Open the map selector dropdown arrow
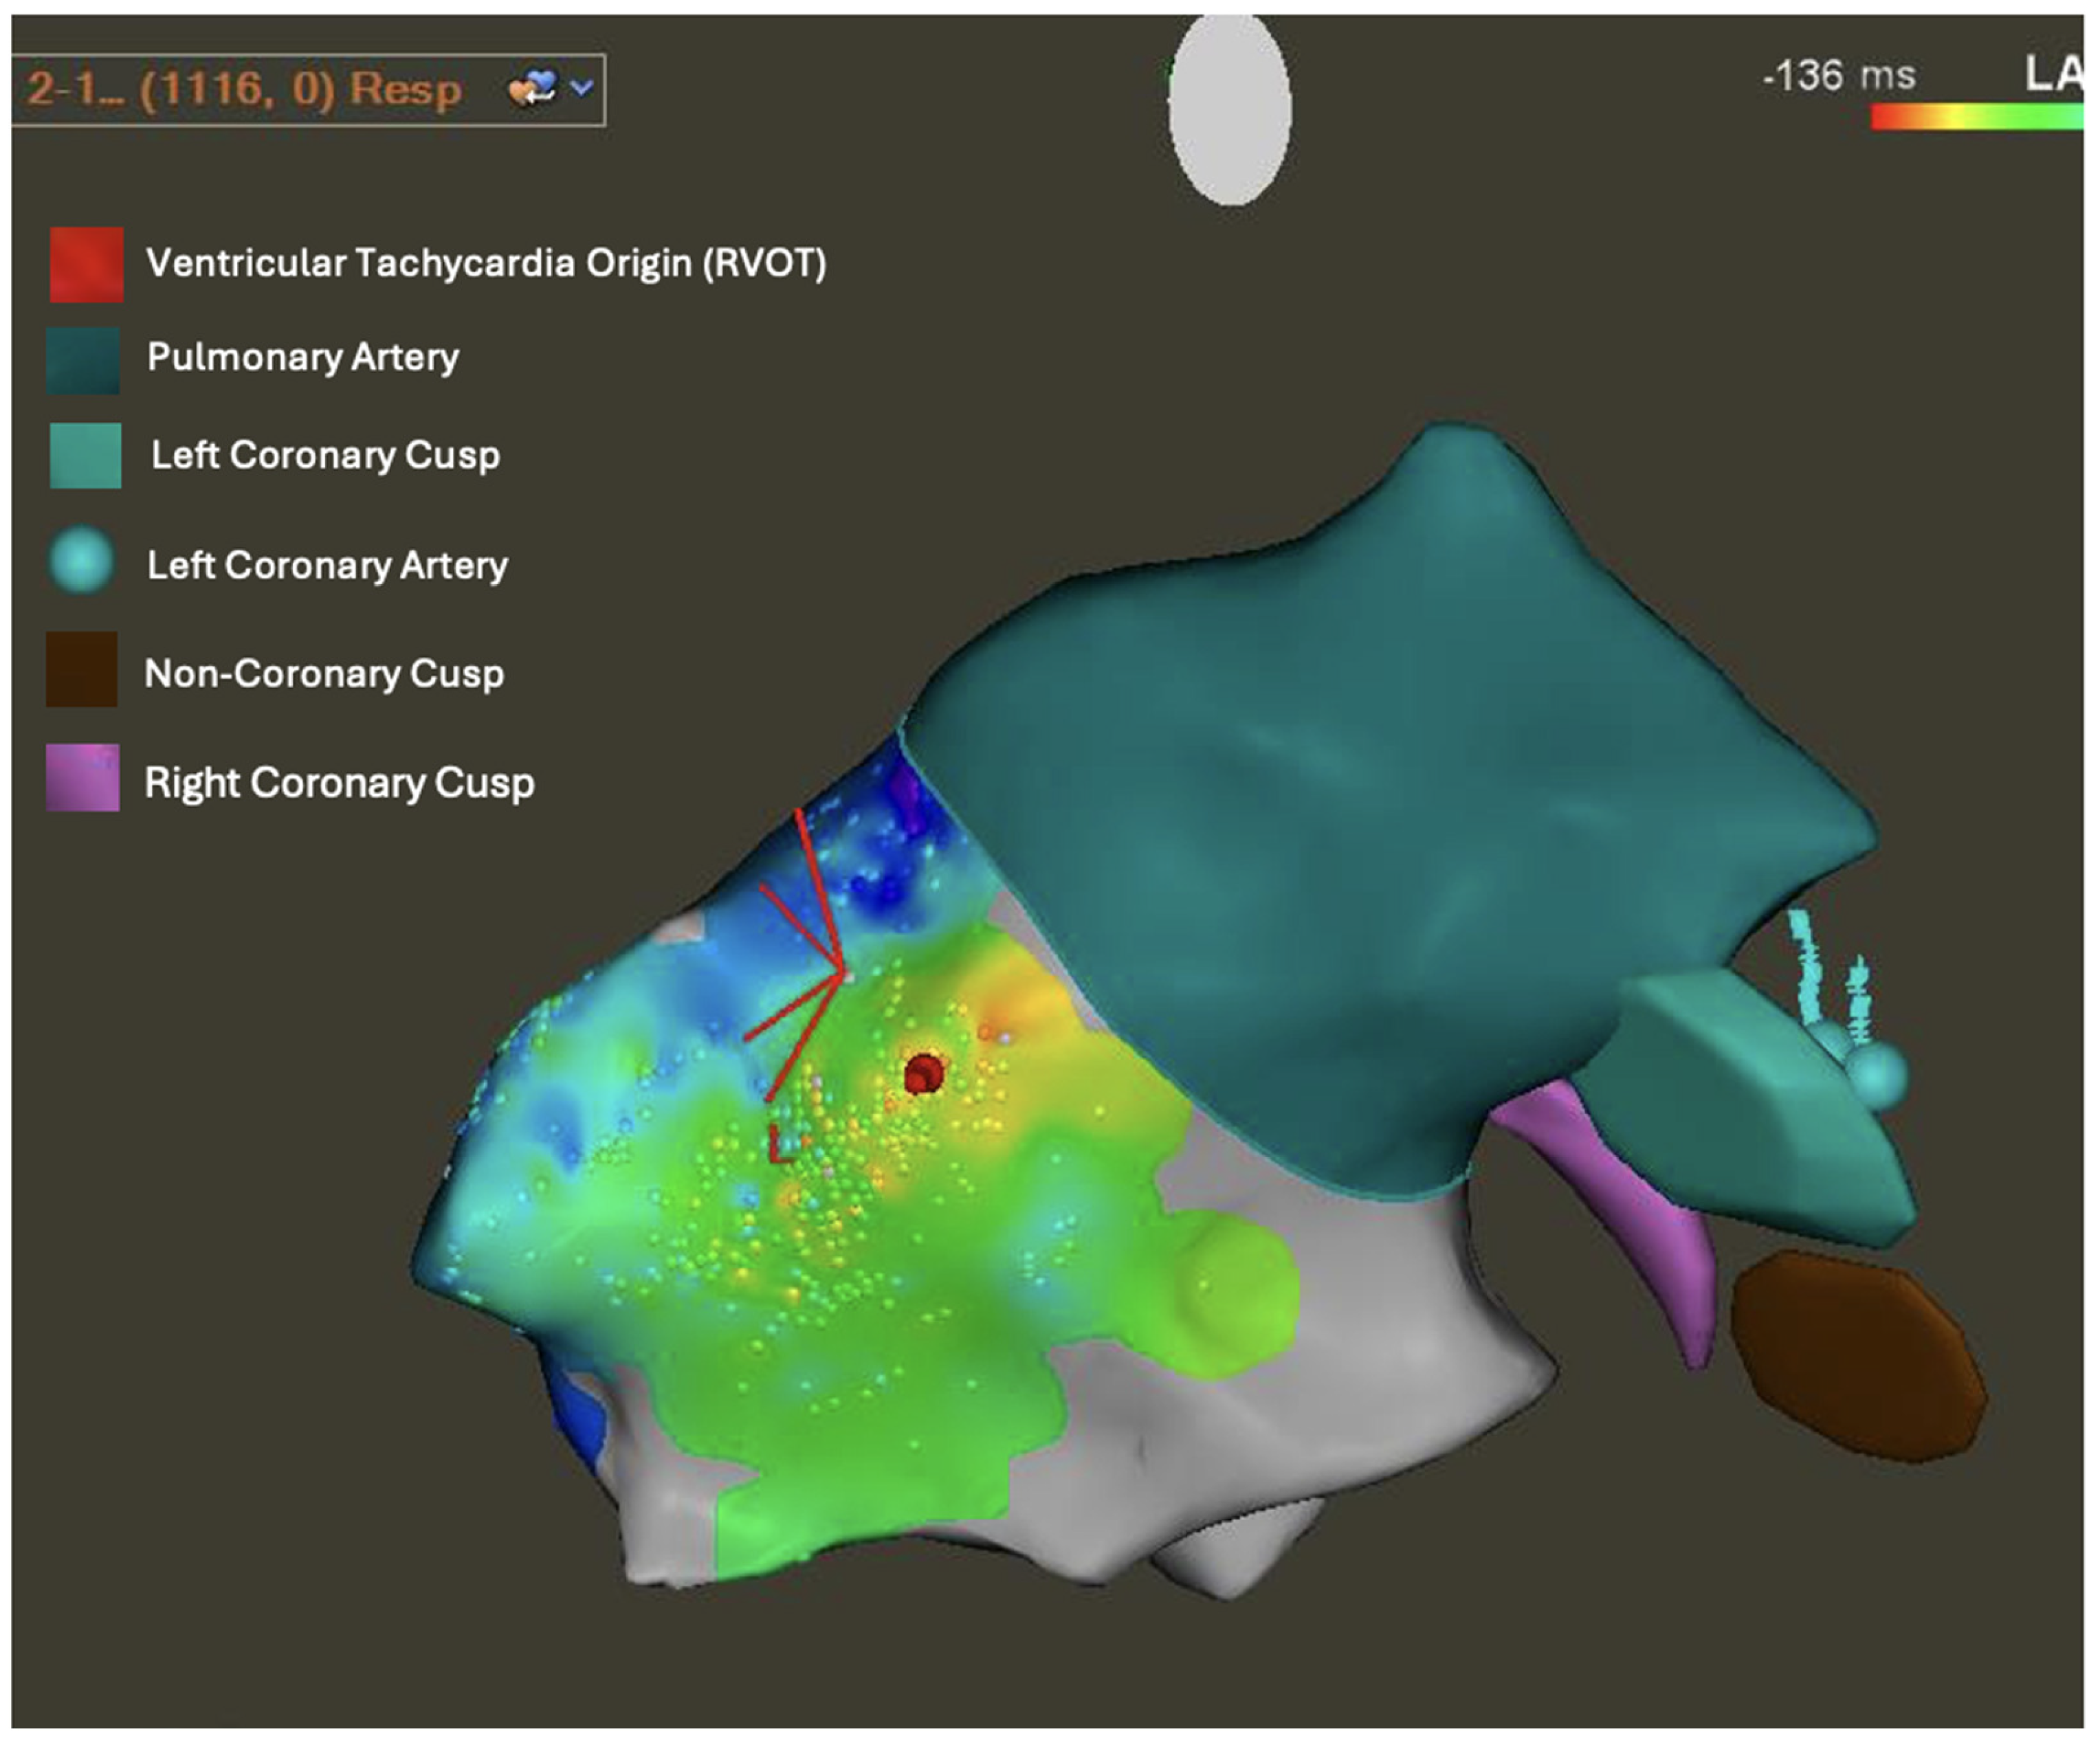 coord(581,89)
